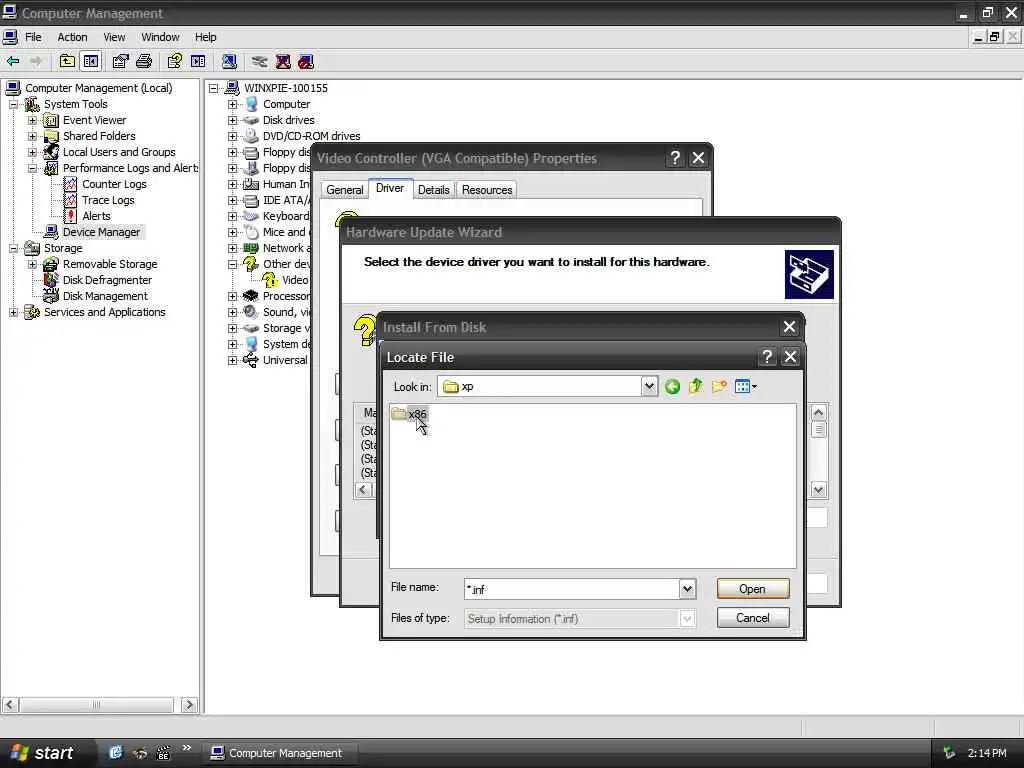Click the Print toolbar icon
Screen dimensions: 1024x768
[144, 61]
